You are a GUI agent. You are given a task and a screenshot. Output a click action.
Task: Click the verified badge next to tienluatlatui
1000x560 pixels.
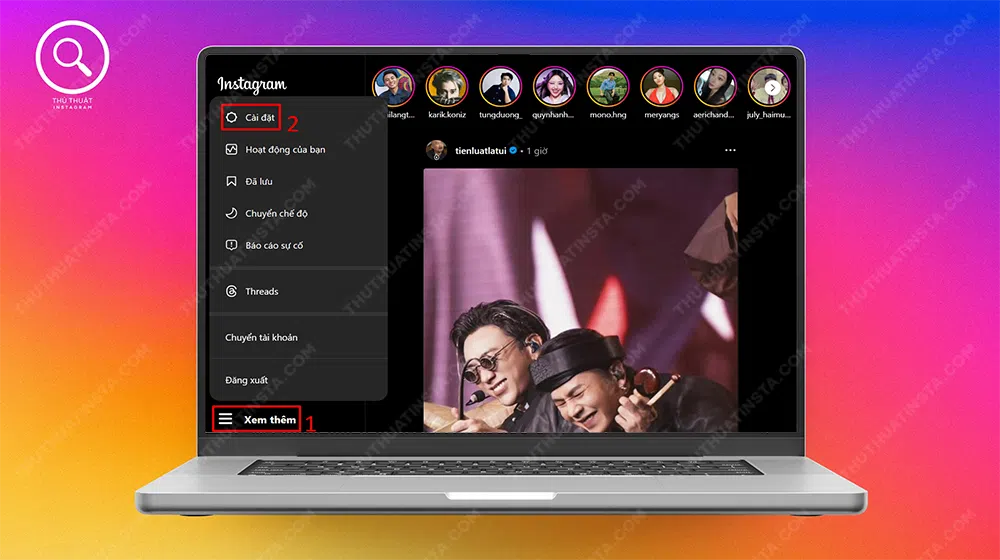pos(513,151)
